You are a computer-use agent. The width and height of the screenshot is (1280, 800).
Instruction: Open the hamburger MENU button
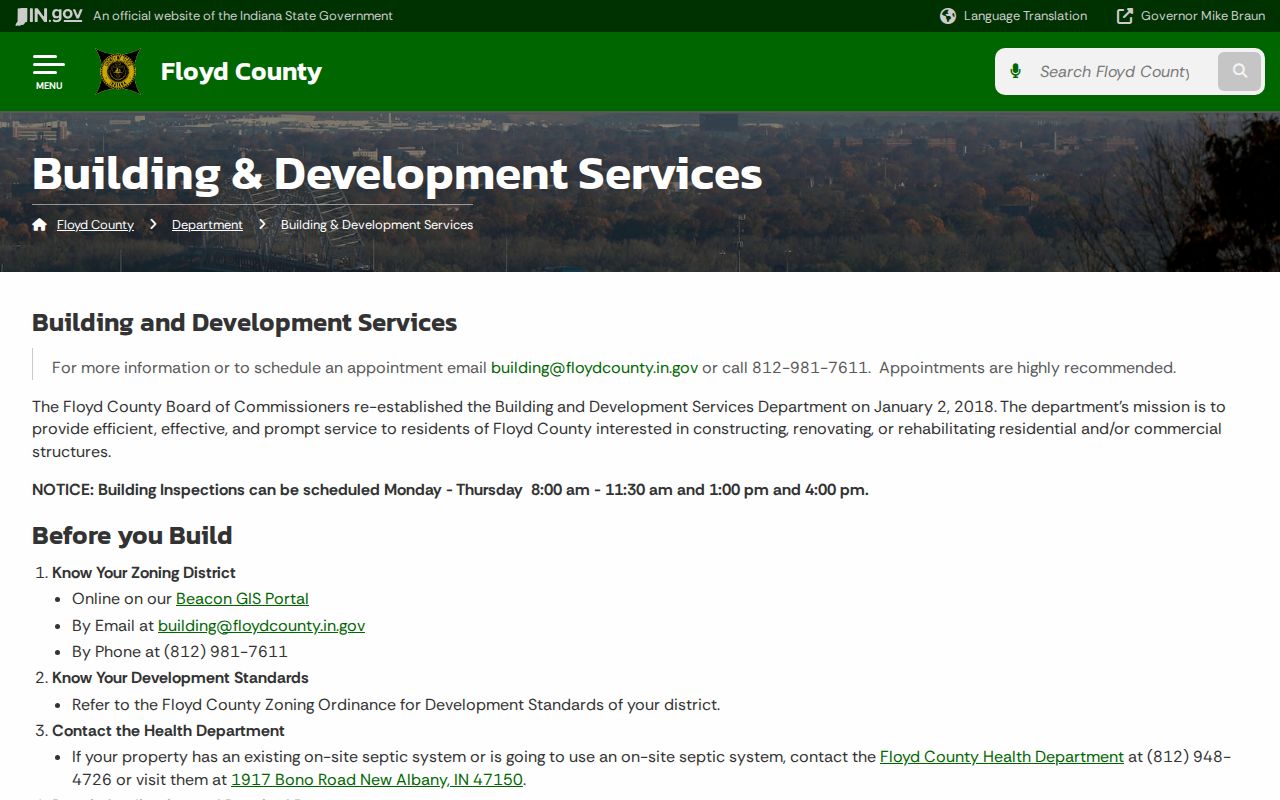48,72
